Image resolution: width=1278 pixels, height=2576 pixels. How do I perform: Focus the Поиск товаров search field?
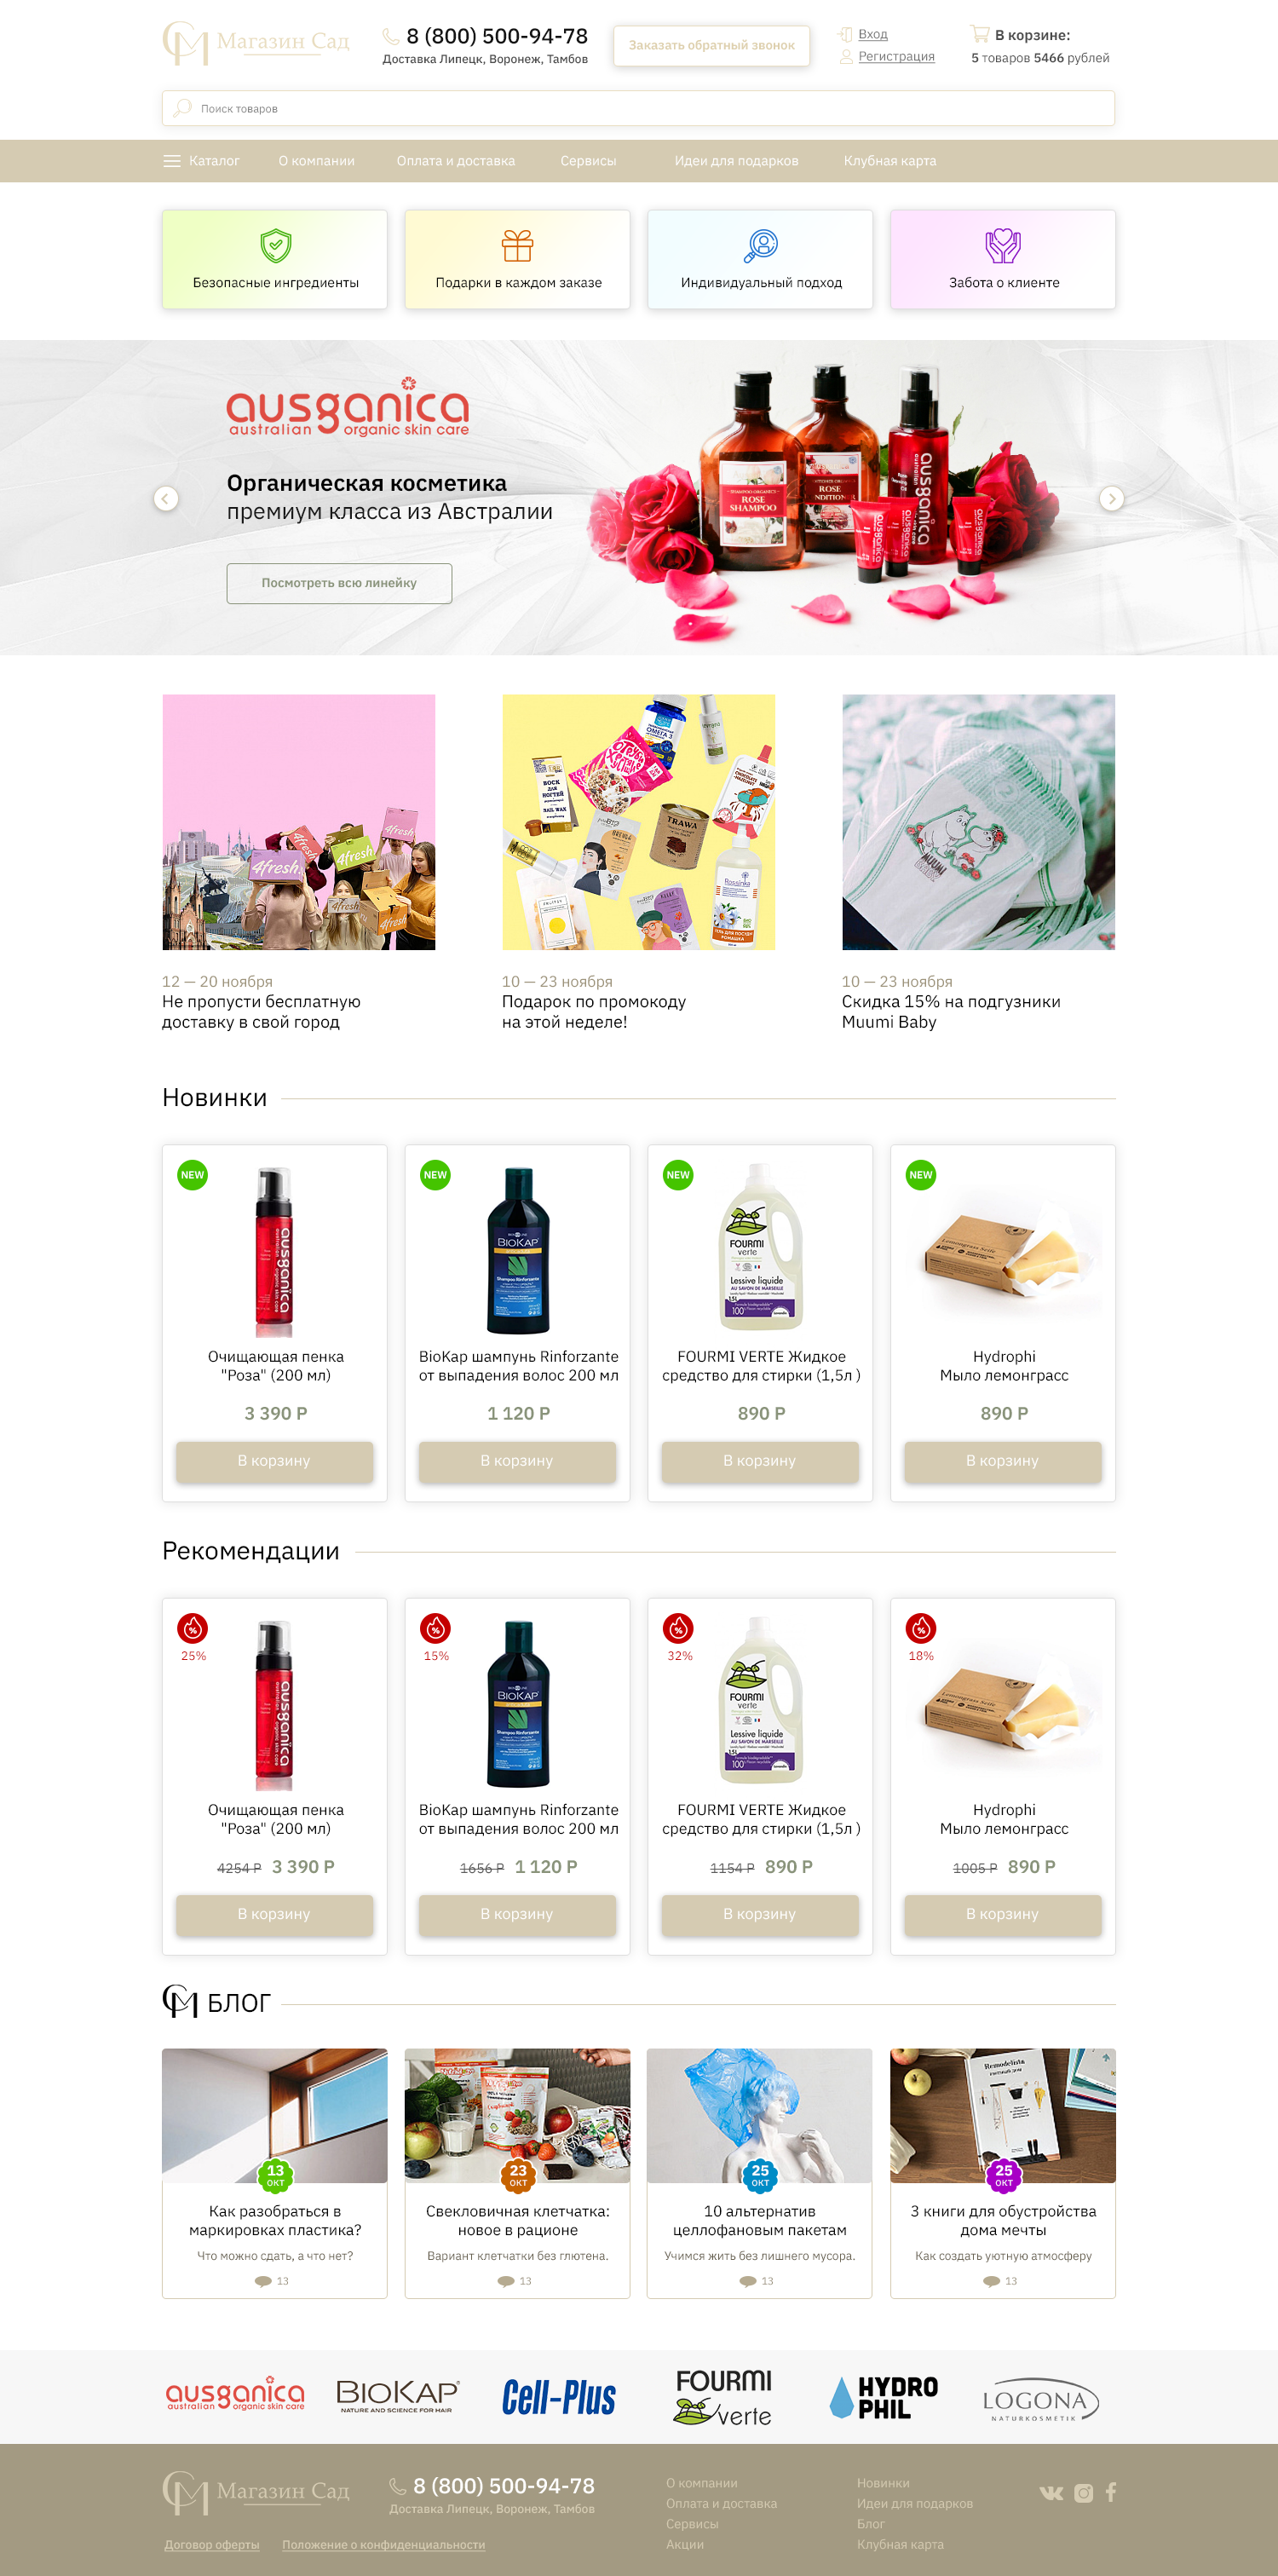[x=638, y=108]
